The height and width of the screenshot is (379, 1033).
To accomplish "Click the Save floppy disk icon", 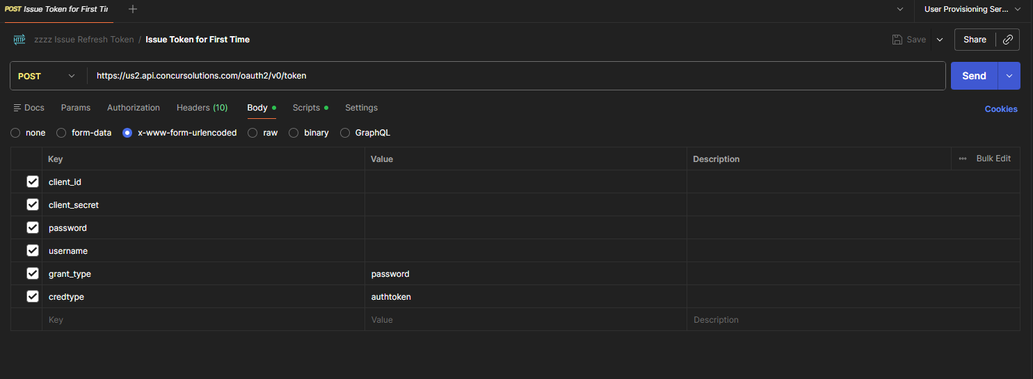I will coord(897,40).
